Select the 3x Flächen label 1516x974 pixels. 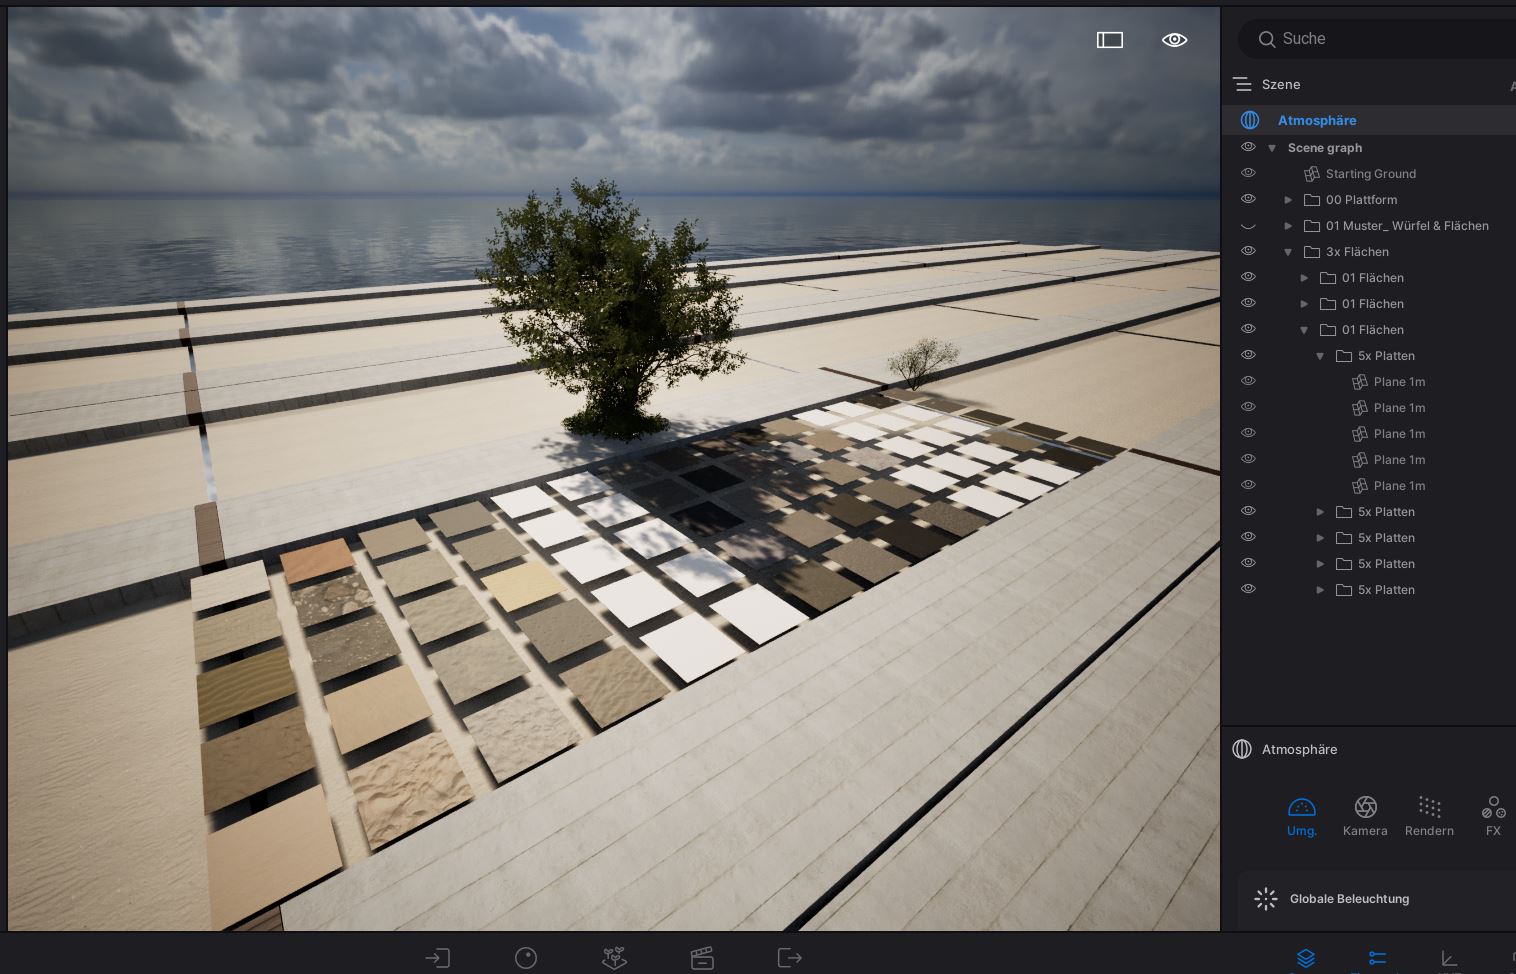(1357, 252)
